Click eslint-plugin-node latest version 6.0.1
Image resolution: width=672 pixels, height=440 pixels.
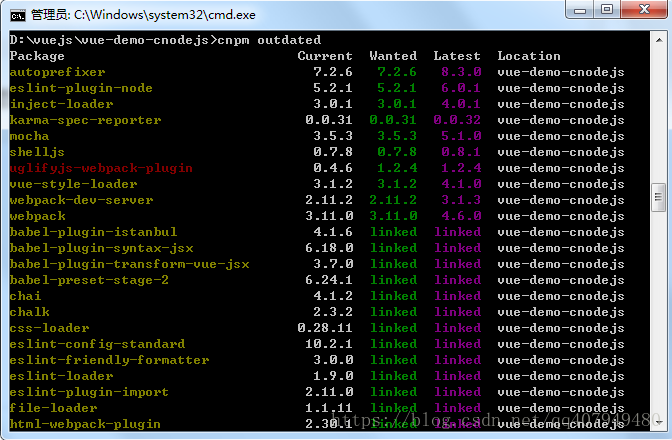click(x=461, y=88)
